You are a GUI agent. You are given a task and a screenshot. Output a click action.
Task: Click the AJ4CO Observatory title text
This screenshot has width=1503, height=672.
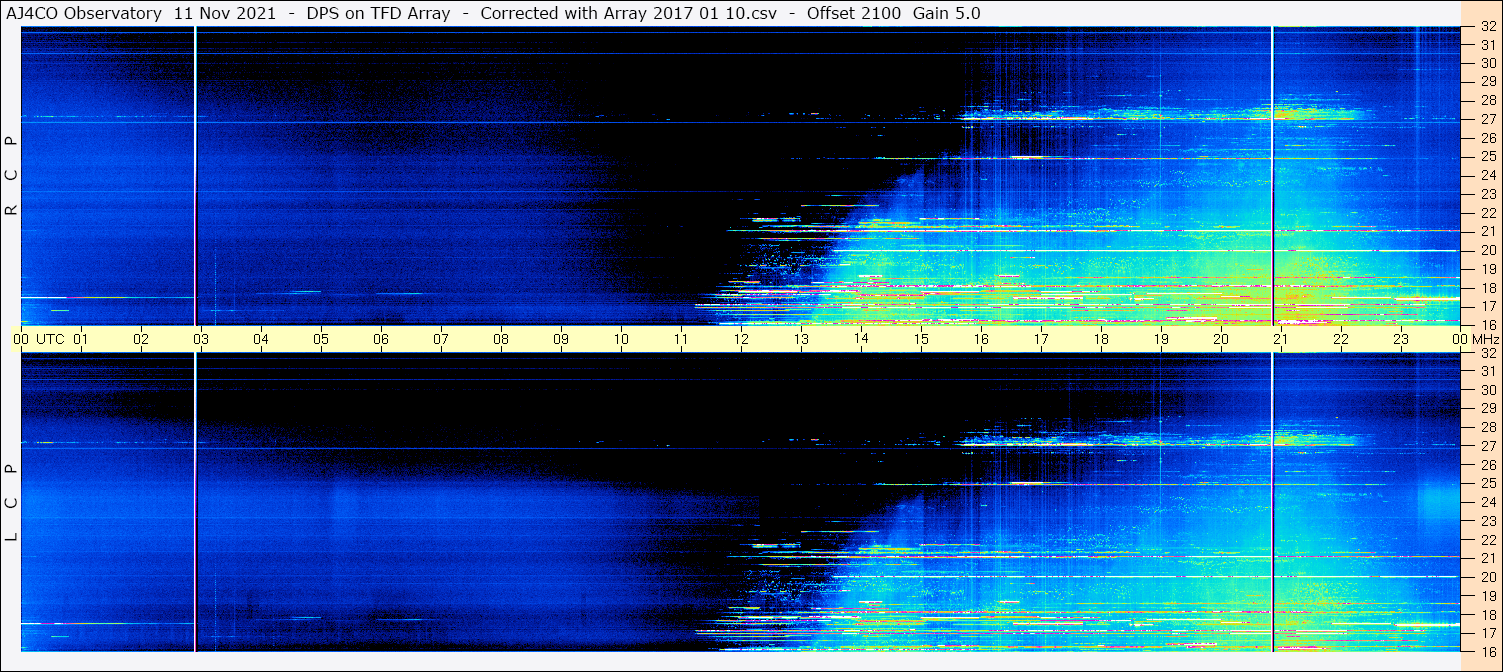click(84, 13)
